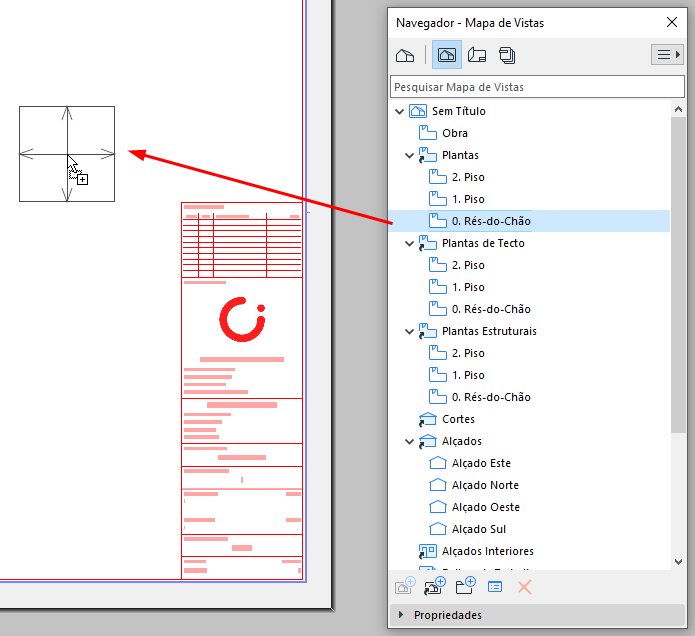Click the clone a folder icon
This screenshot has height=636, width=695.
[x=435, y=586]
